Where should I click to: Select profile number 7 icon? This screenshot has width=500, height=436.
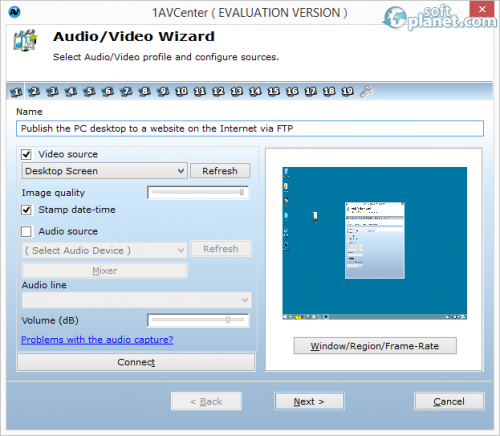126,91
